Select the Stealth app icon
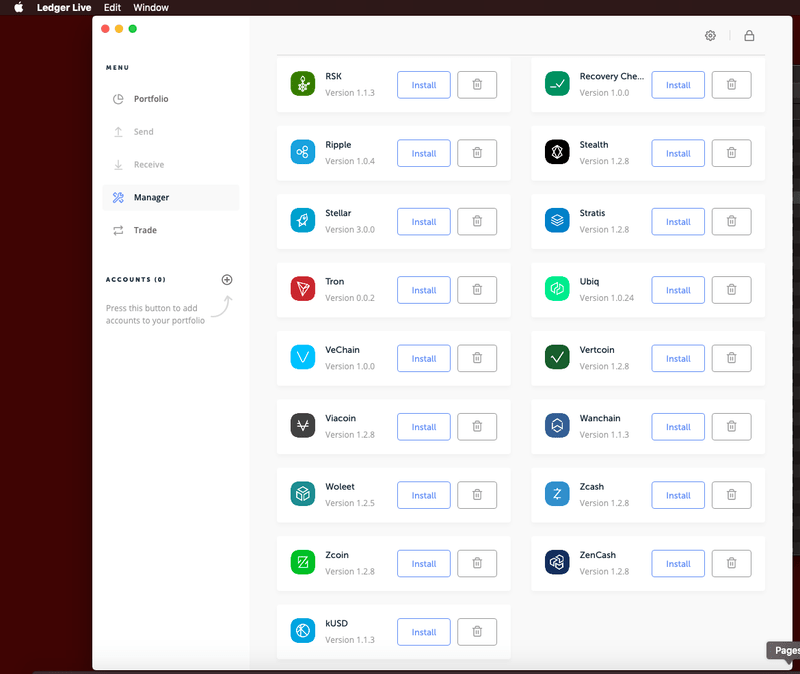This screenshot has height=674, width=800. coord(557,153)
